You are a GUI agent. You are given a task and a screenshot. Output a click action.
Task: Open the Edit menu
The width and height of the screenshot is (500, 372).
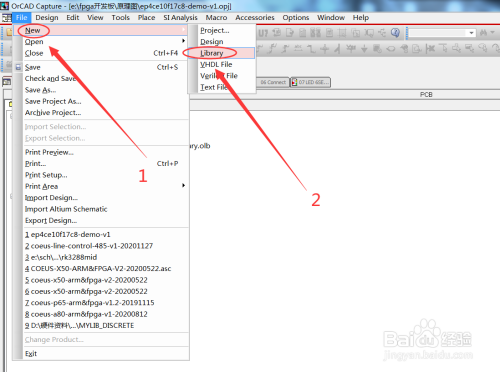pyautogui.click(x=73, y=17)
